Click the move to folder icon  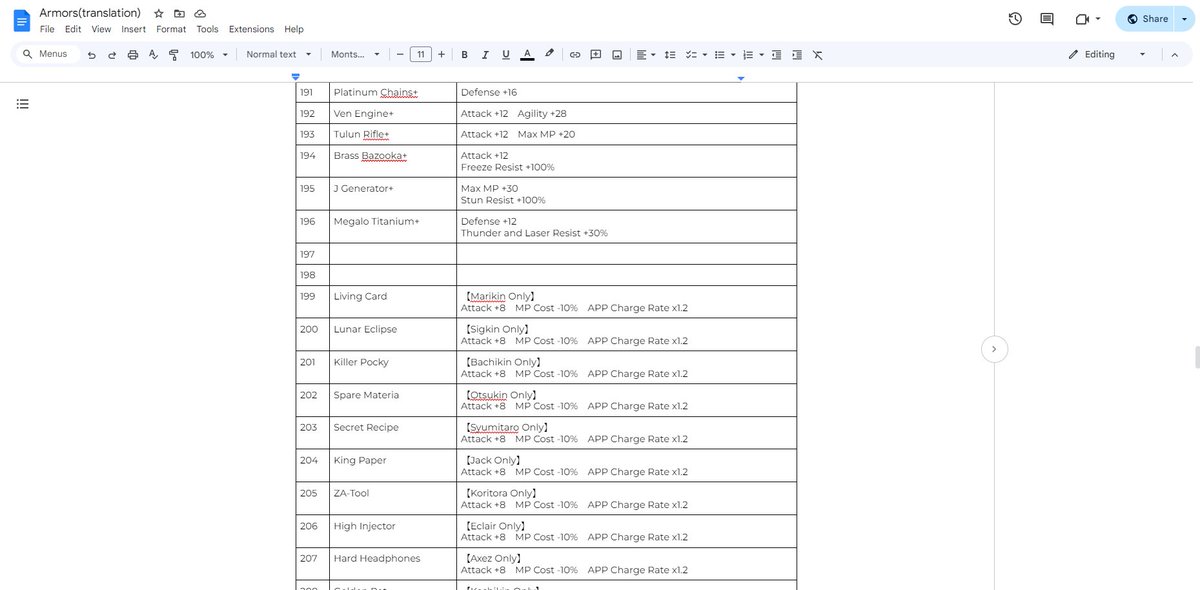pyautogui.click(x=179, y=13)
